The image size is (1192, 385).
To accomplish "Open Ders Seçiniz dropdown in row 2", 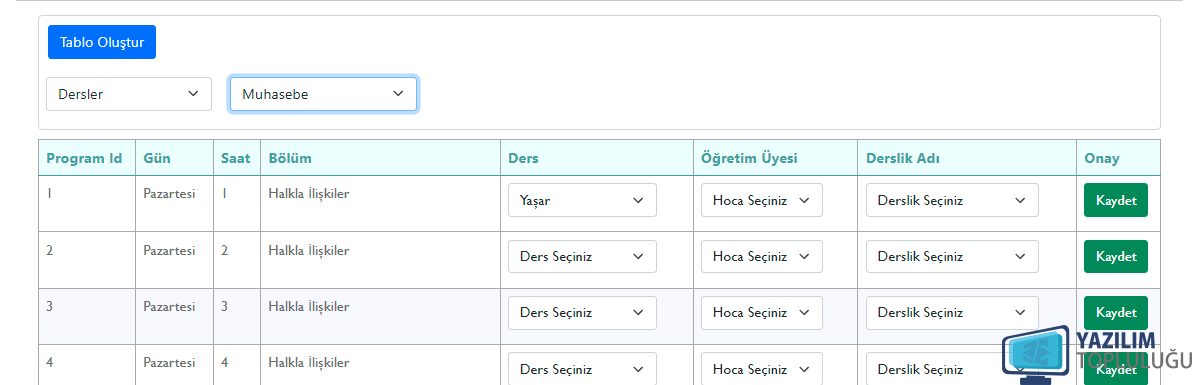I will tap(582, 256).
